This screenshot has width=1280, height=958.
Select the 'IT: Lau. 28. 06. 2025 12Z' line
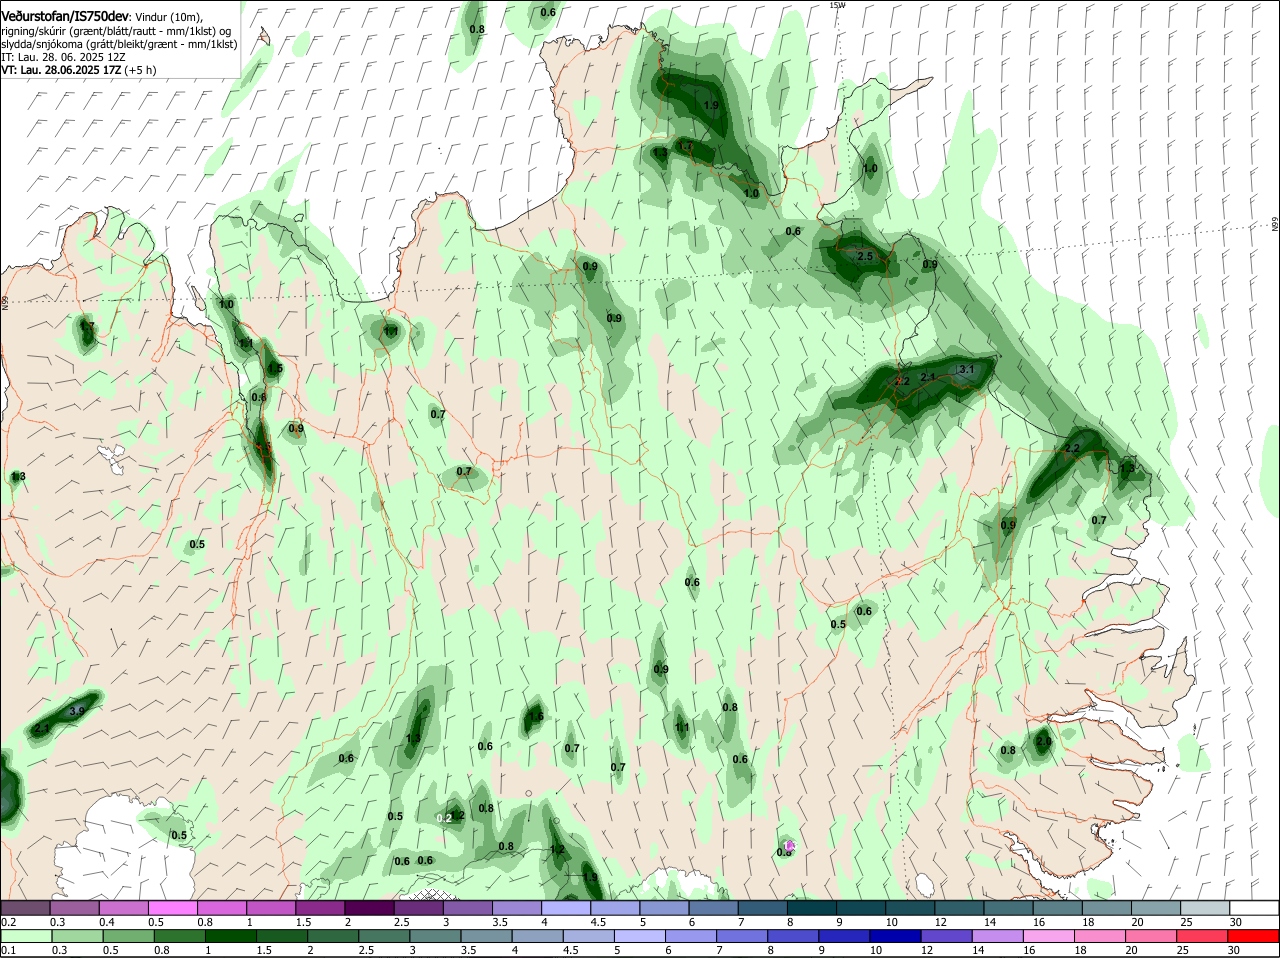tap(63, 58)
